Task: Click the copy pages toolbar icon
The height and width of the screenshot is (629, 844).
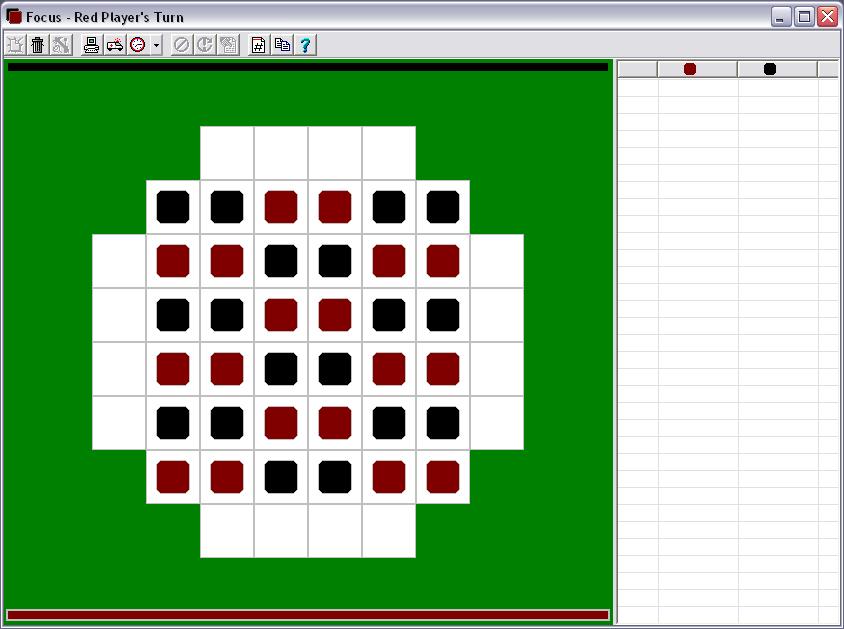Action: point(282,45)
